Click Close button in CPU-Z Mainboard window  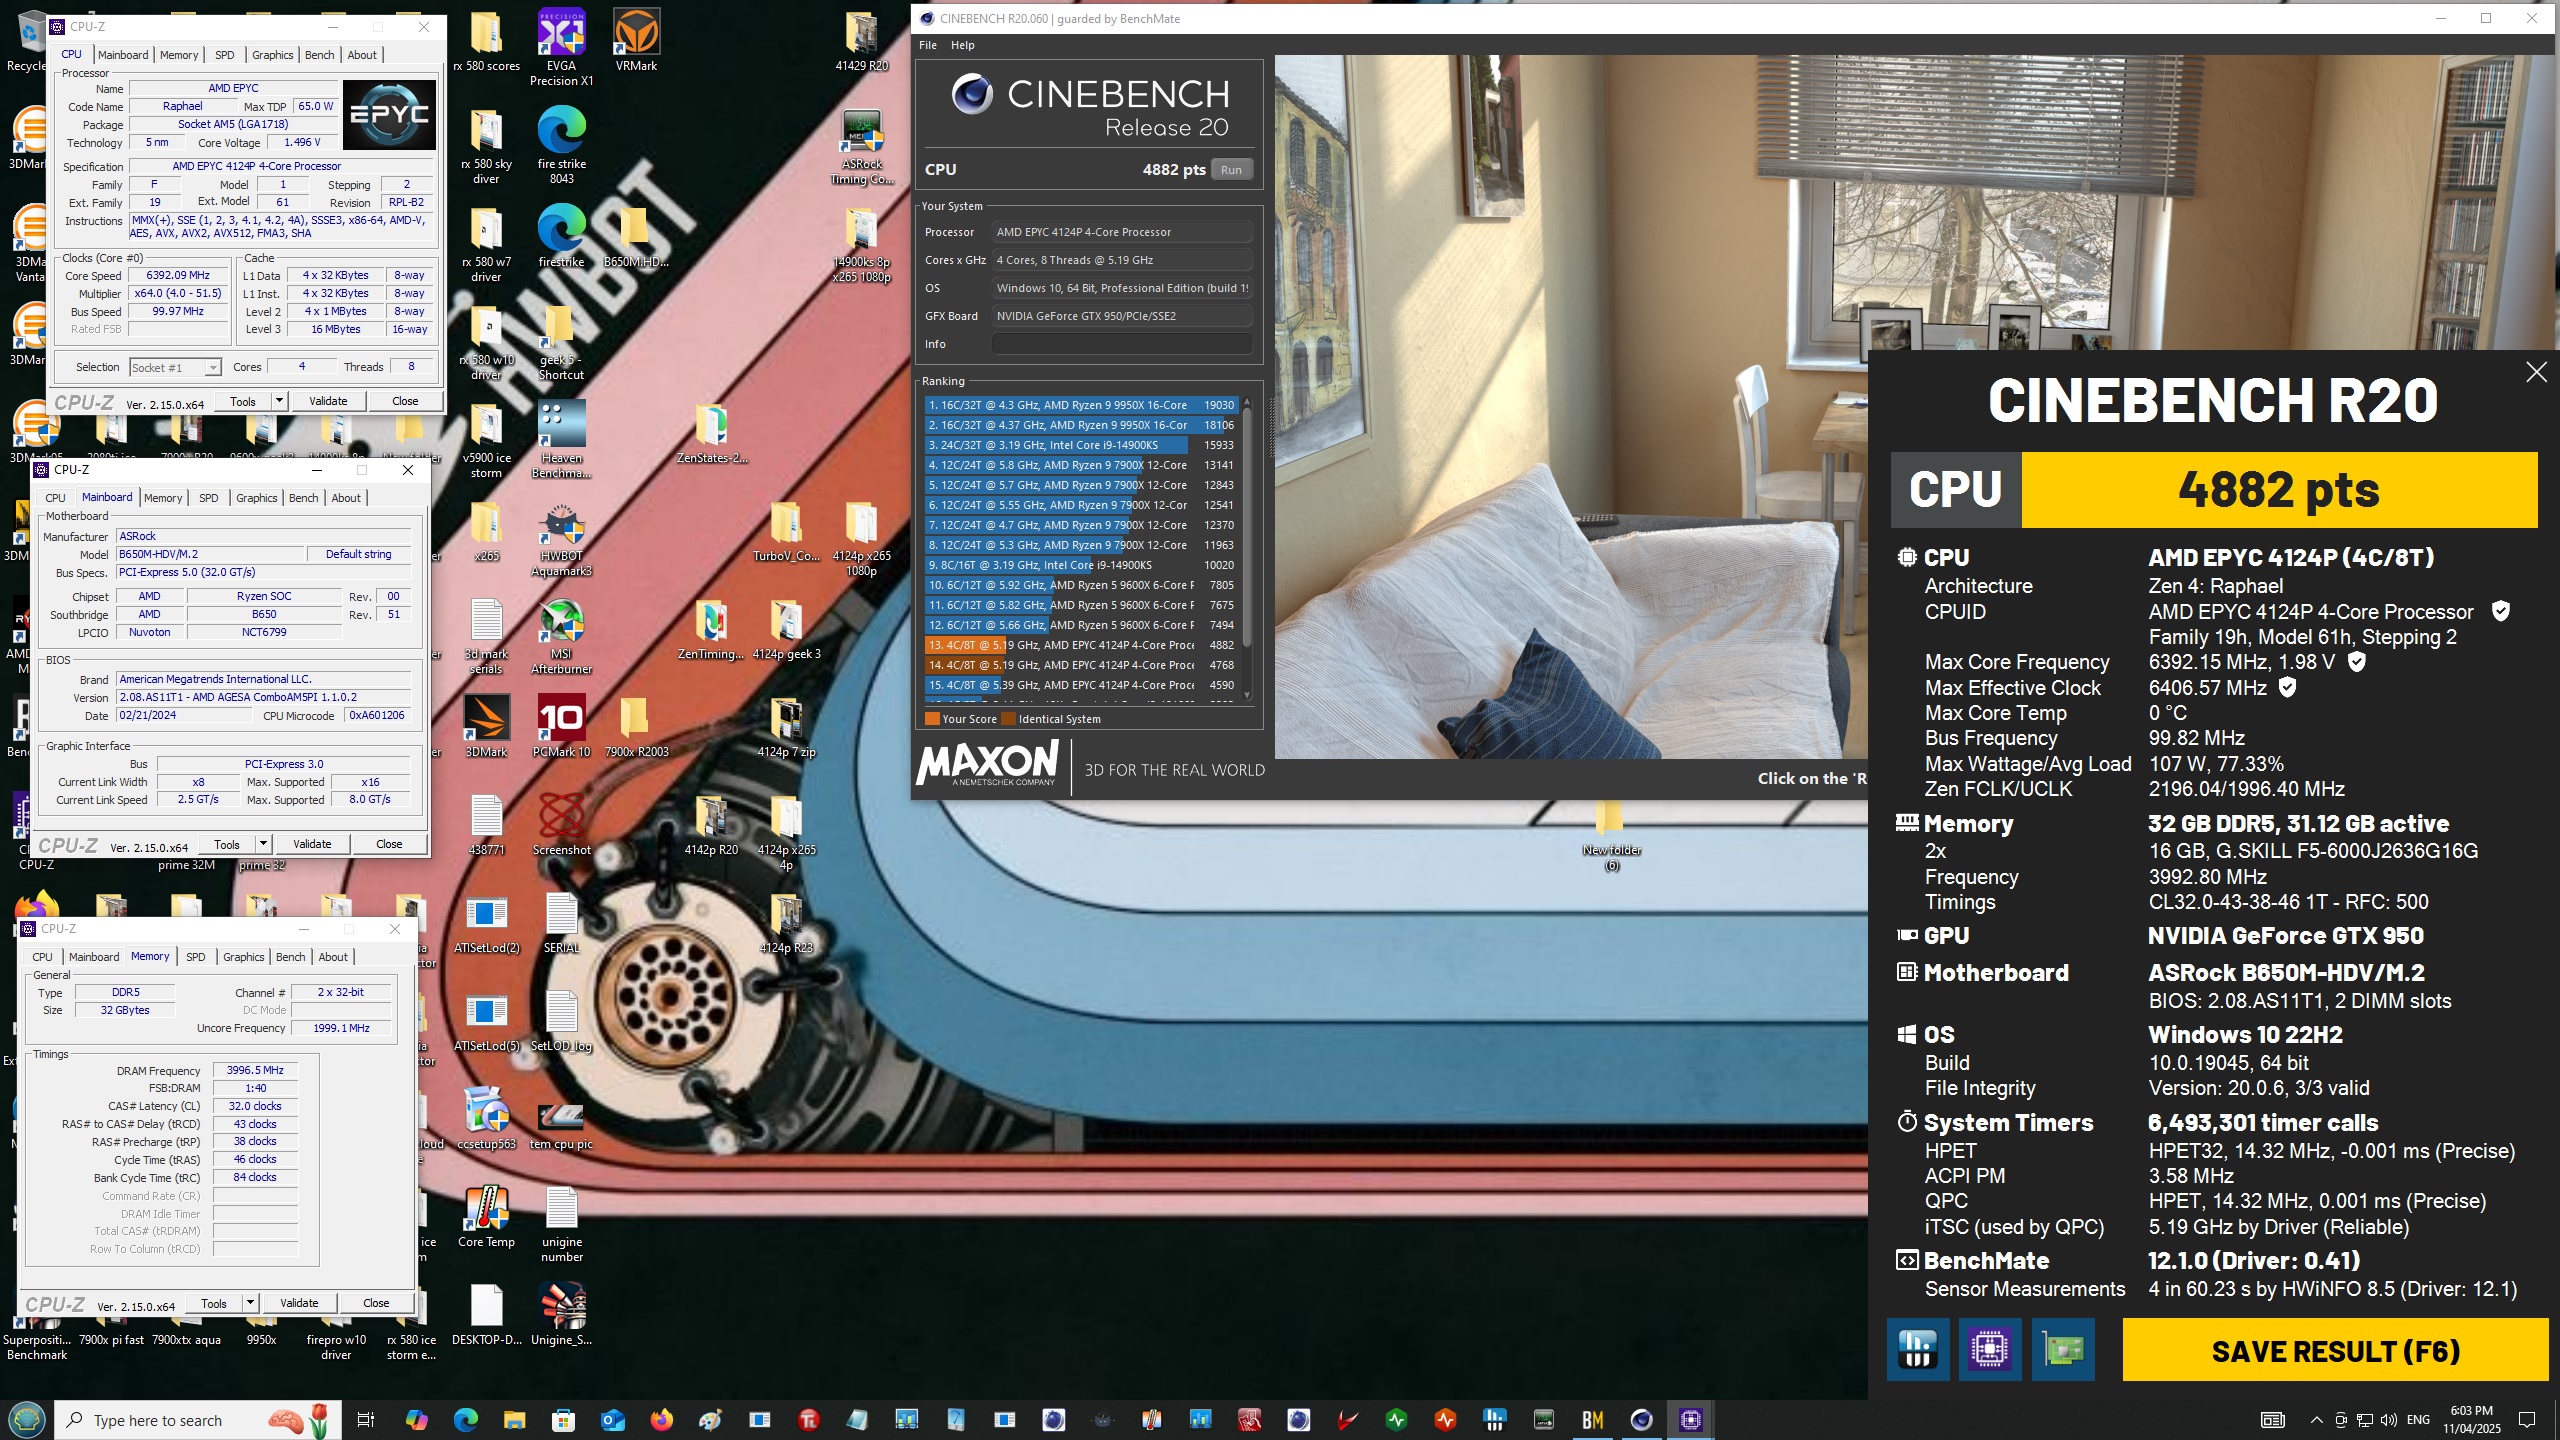pos(389,844)
